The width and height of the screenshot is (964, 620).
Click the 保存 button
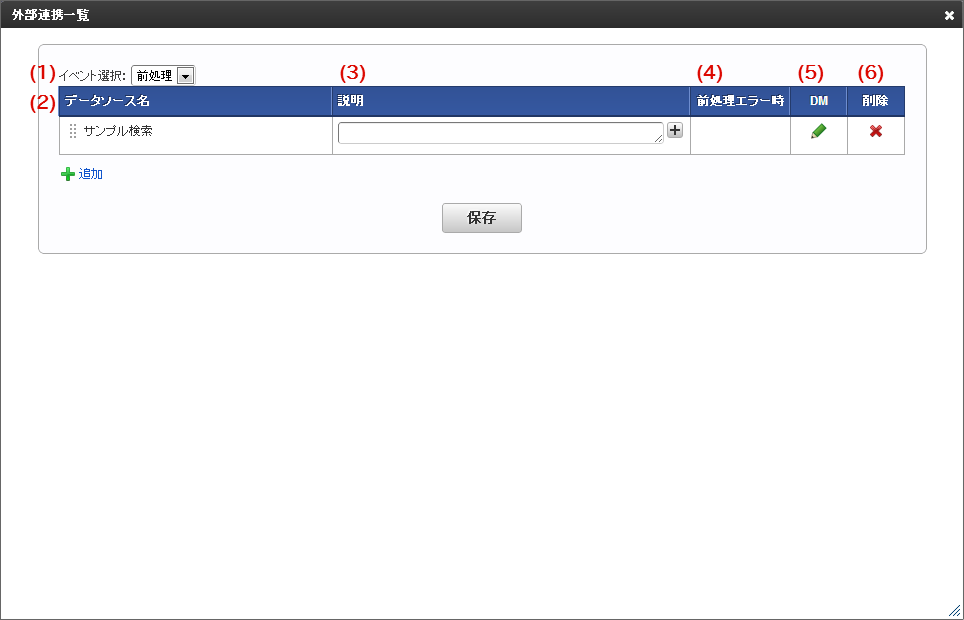pyautogui.click(x=482, y=218)
